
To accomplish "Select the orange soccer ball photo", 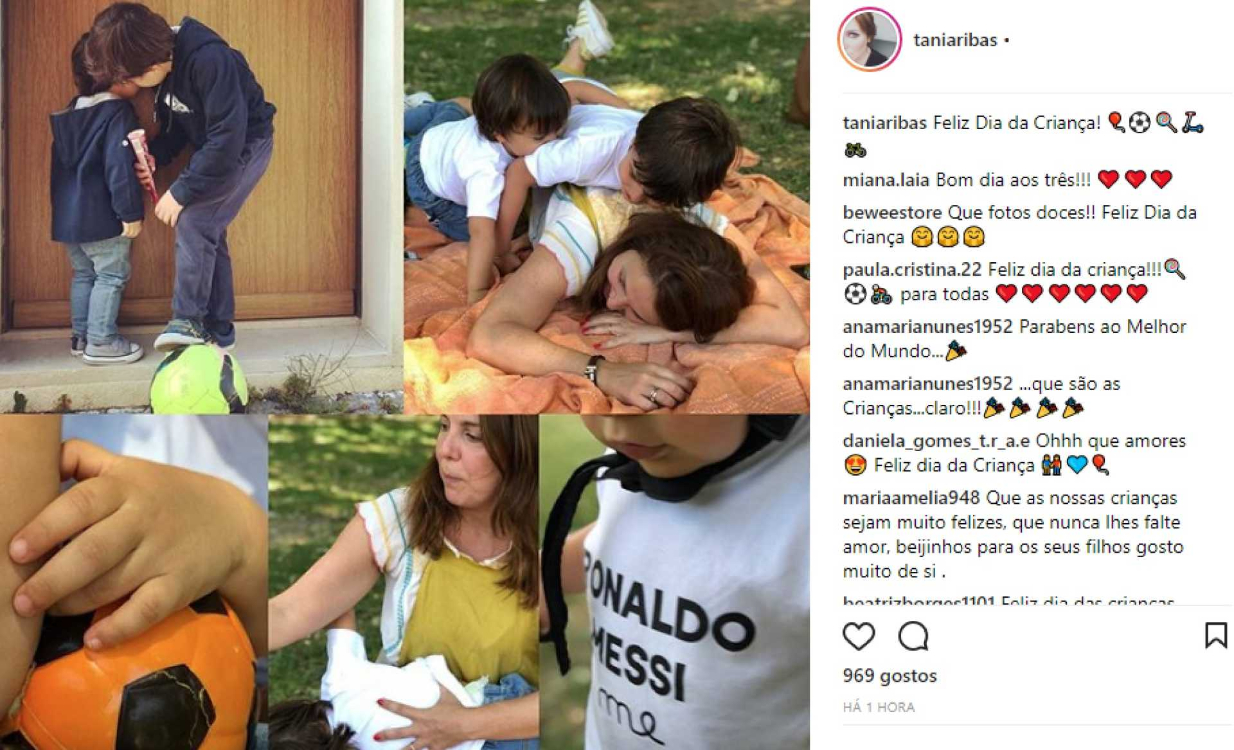I will point(133,583).
